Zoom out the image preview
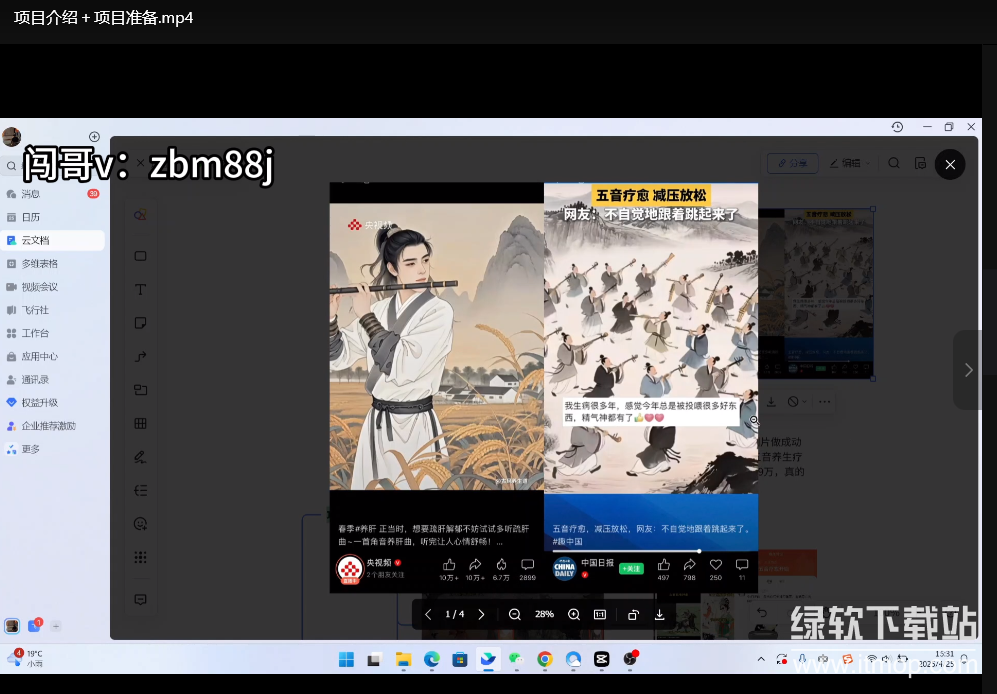Image resolution: width=997 pixels, height=694 pixels. point(514,614)
